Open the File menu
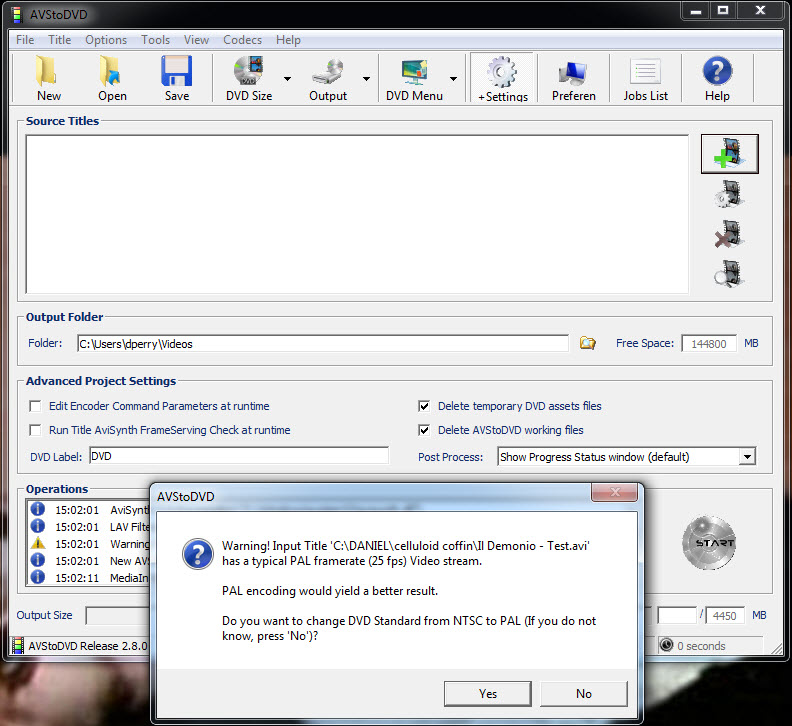Screen dimensions: 792x726 [x=25, y=40]
